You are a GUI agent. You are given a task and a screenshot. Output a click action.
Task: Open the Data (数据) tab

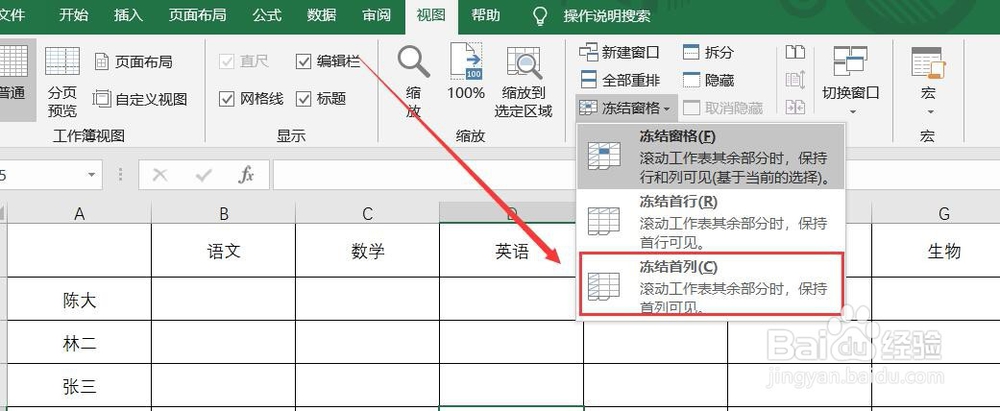pos(321,15)
